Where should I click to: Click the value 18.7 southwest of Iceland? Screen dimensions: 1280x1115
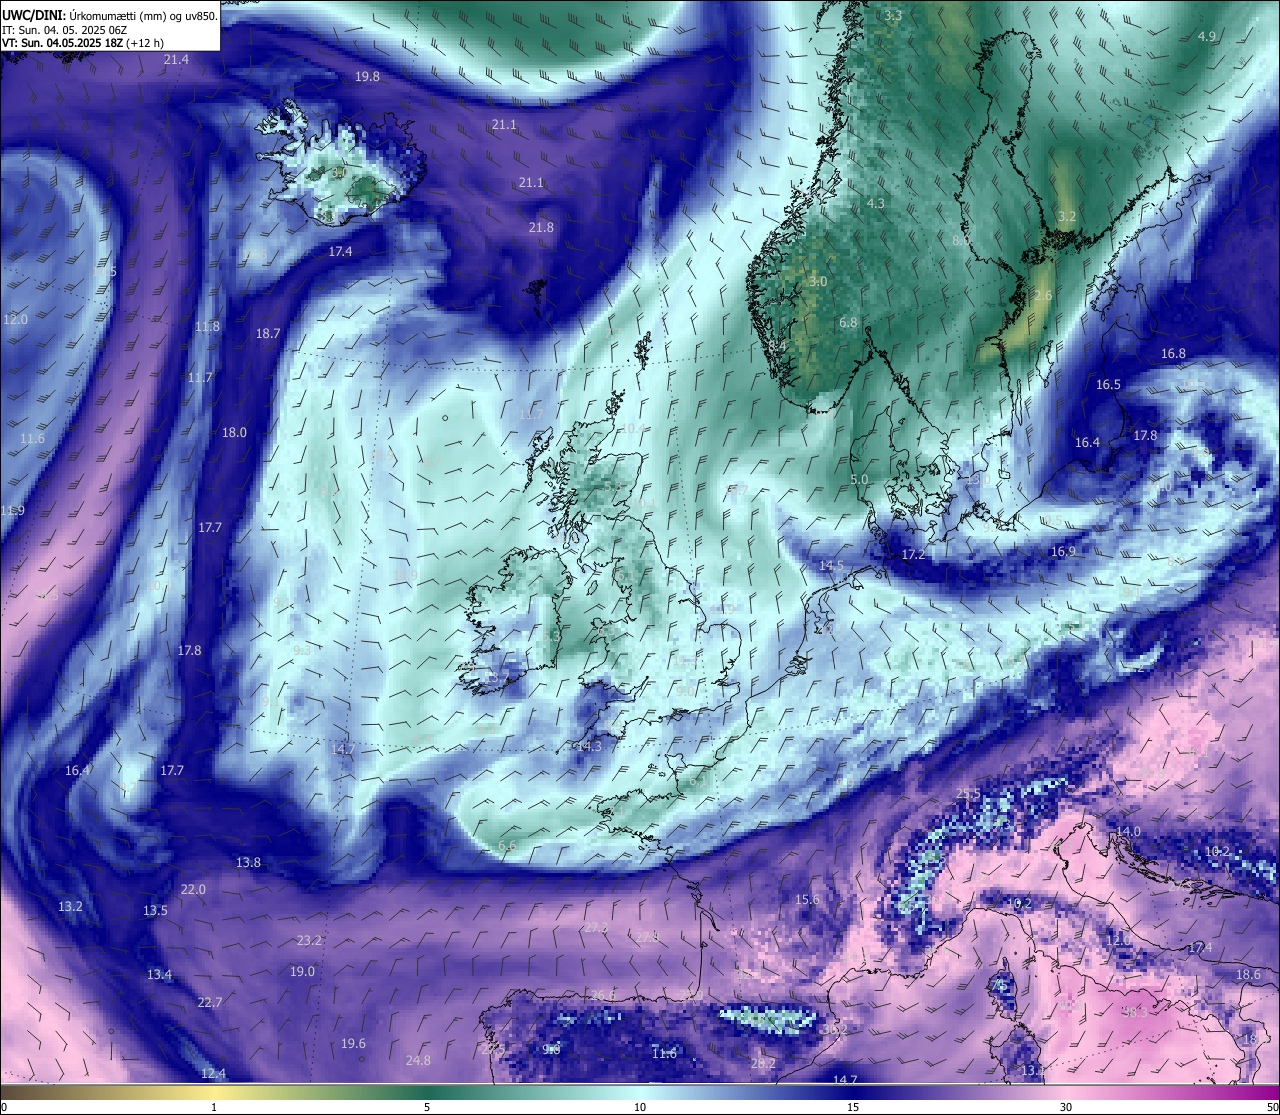coord(268,334)
